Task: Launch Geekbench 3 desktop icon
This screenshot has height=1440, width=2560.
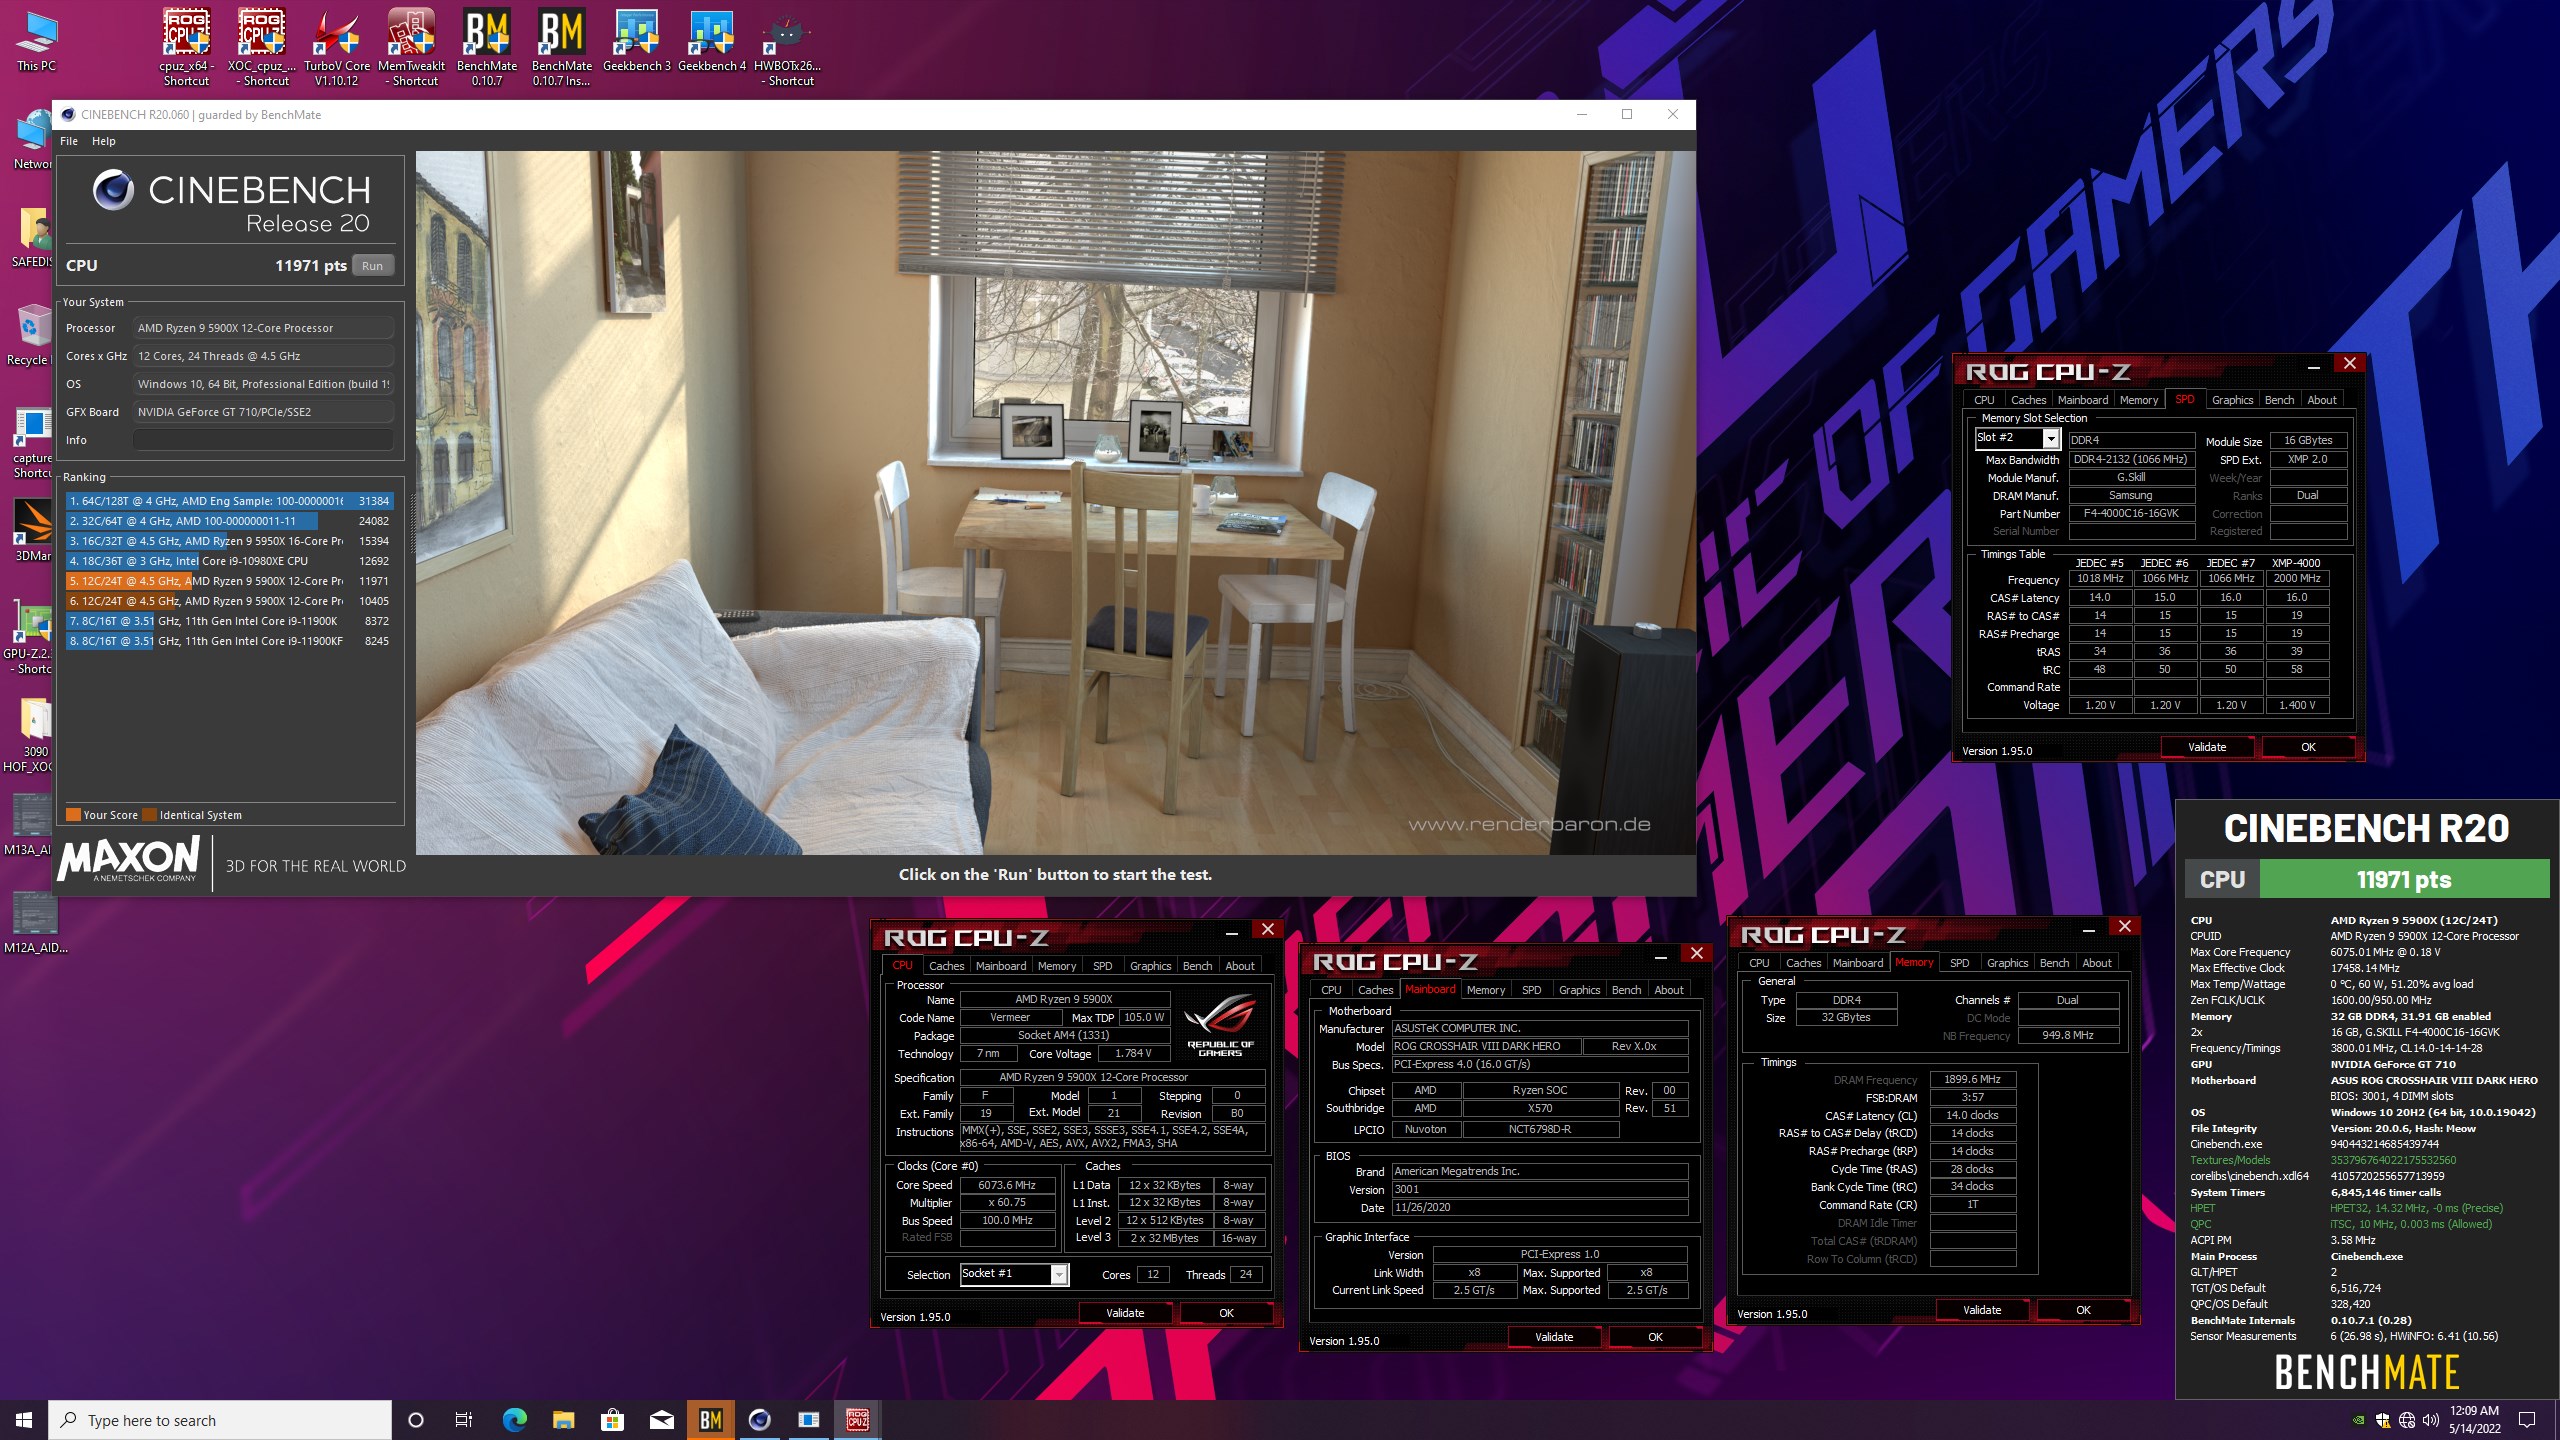Action: click(x=636, y=40)
